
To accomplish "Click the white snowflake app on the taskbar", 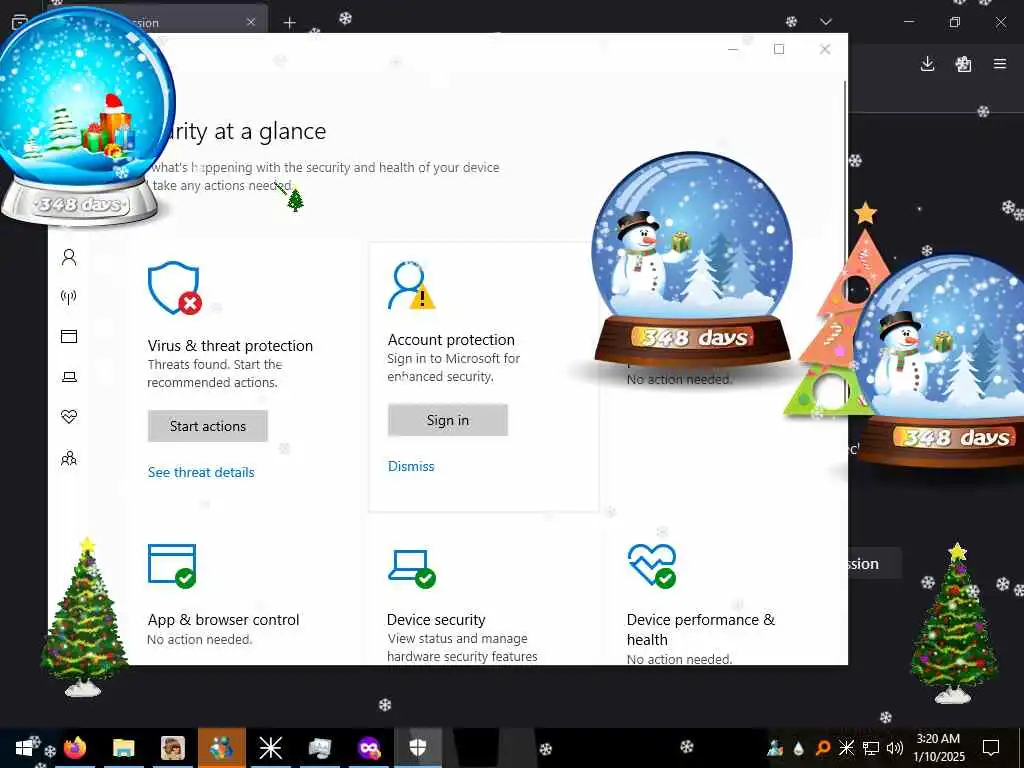I will [x=270, y=748].
